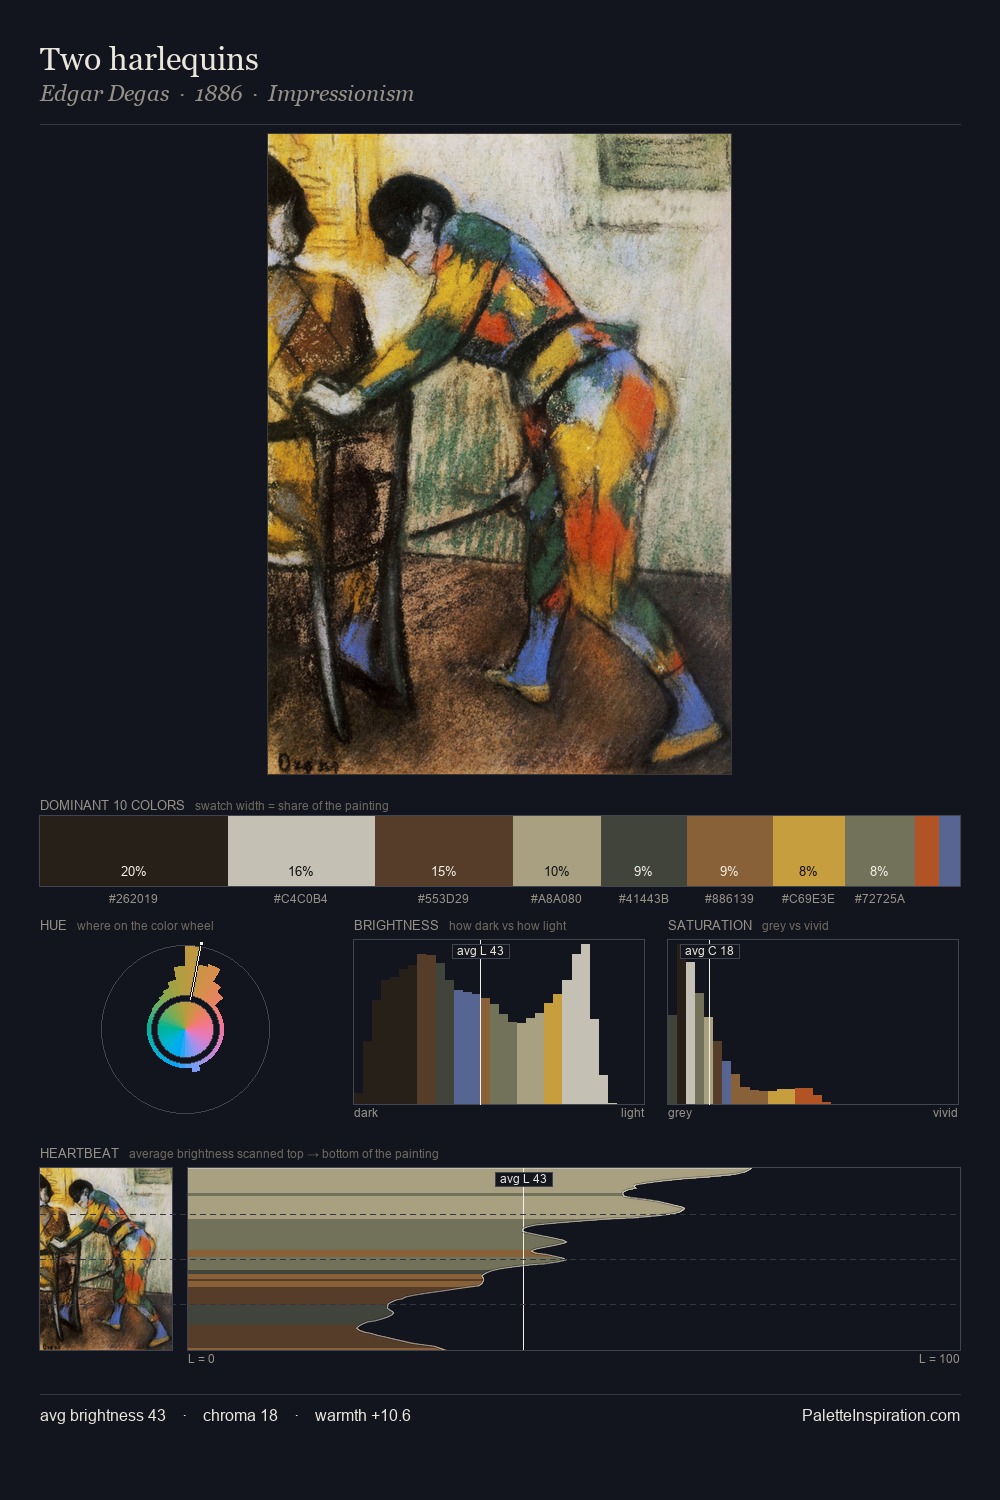The width and height of the screenshot is (1000, 1500).
Task: Click the 'avg L 43' label in Brightness histogram
Action: pyautogui.click(x=480, y=951)
